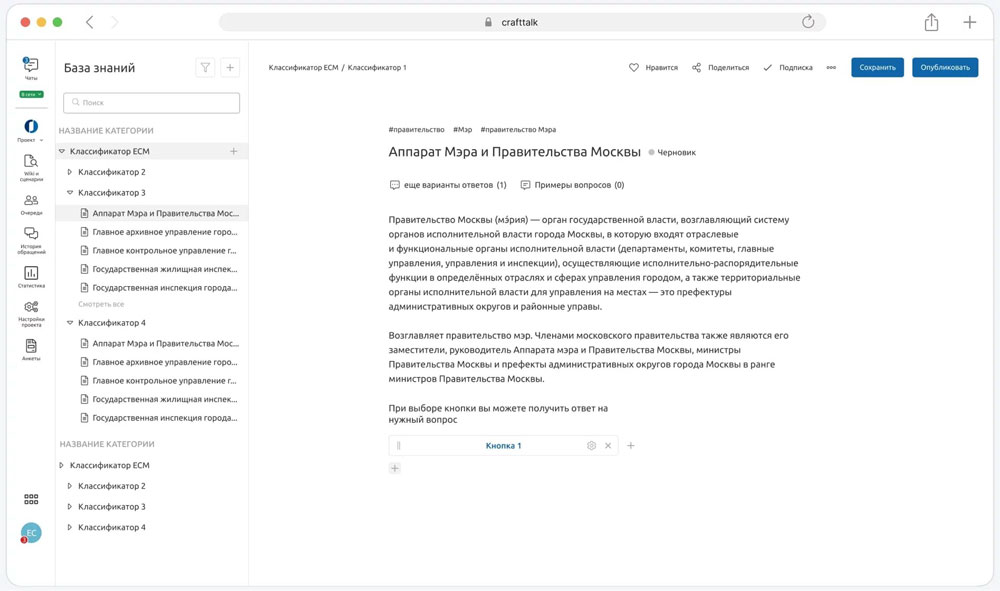Screen dimensions: 1000x591
Task: Click the plus icon below the Кнопка 1 row
Action: (x=395, y=468)
